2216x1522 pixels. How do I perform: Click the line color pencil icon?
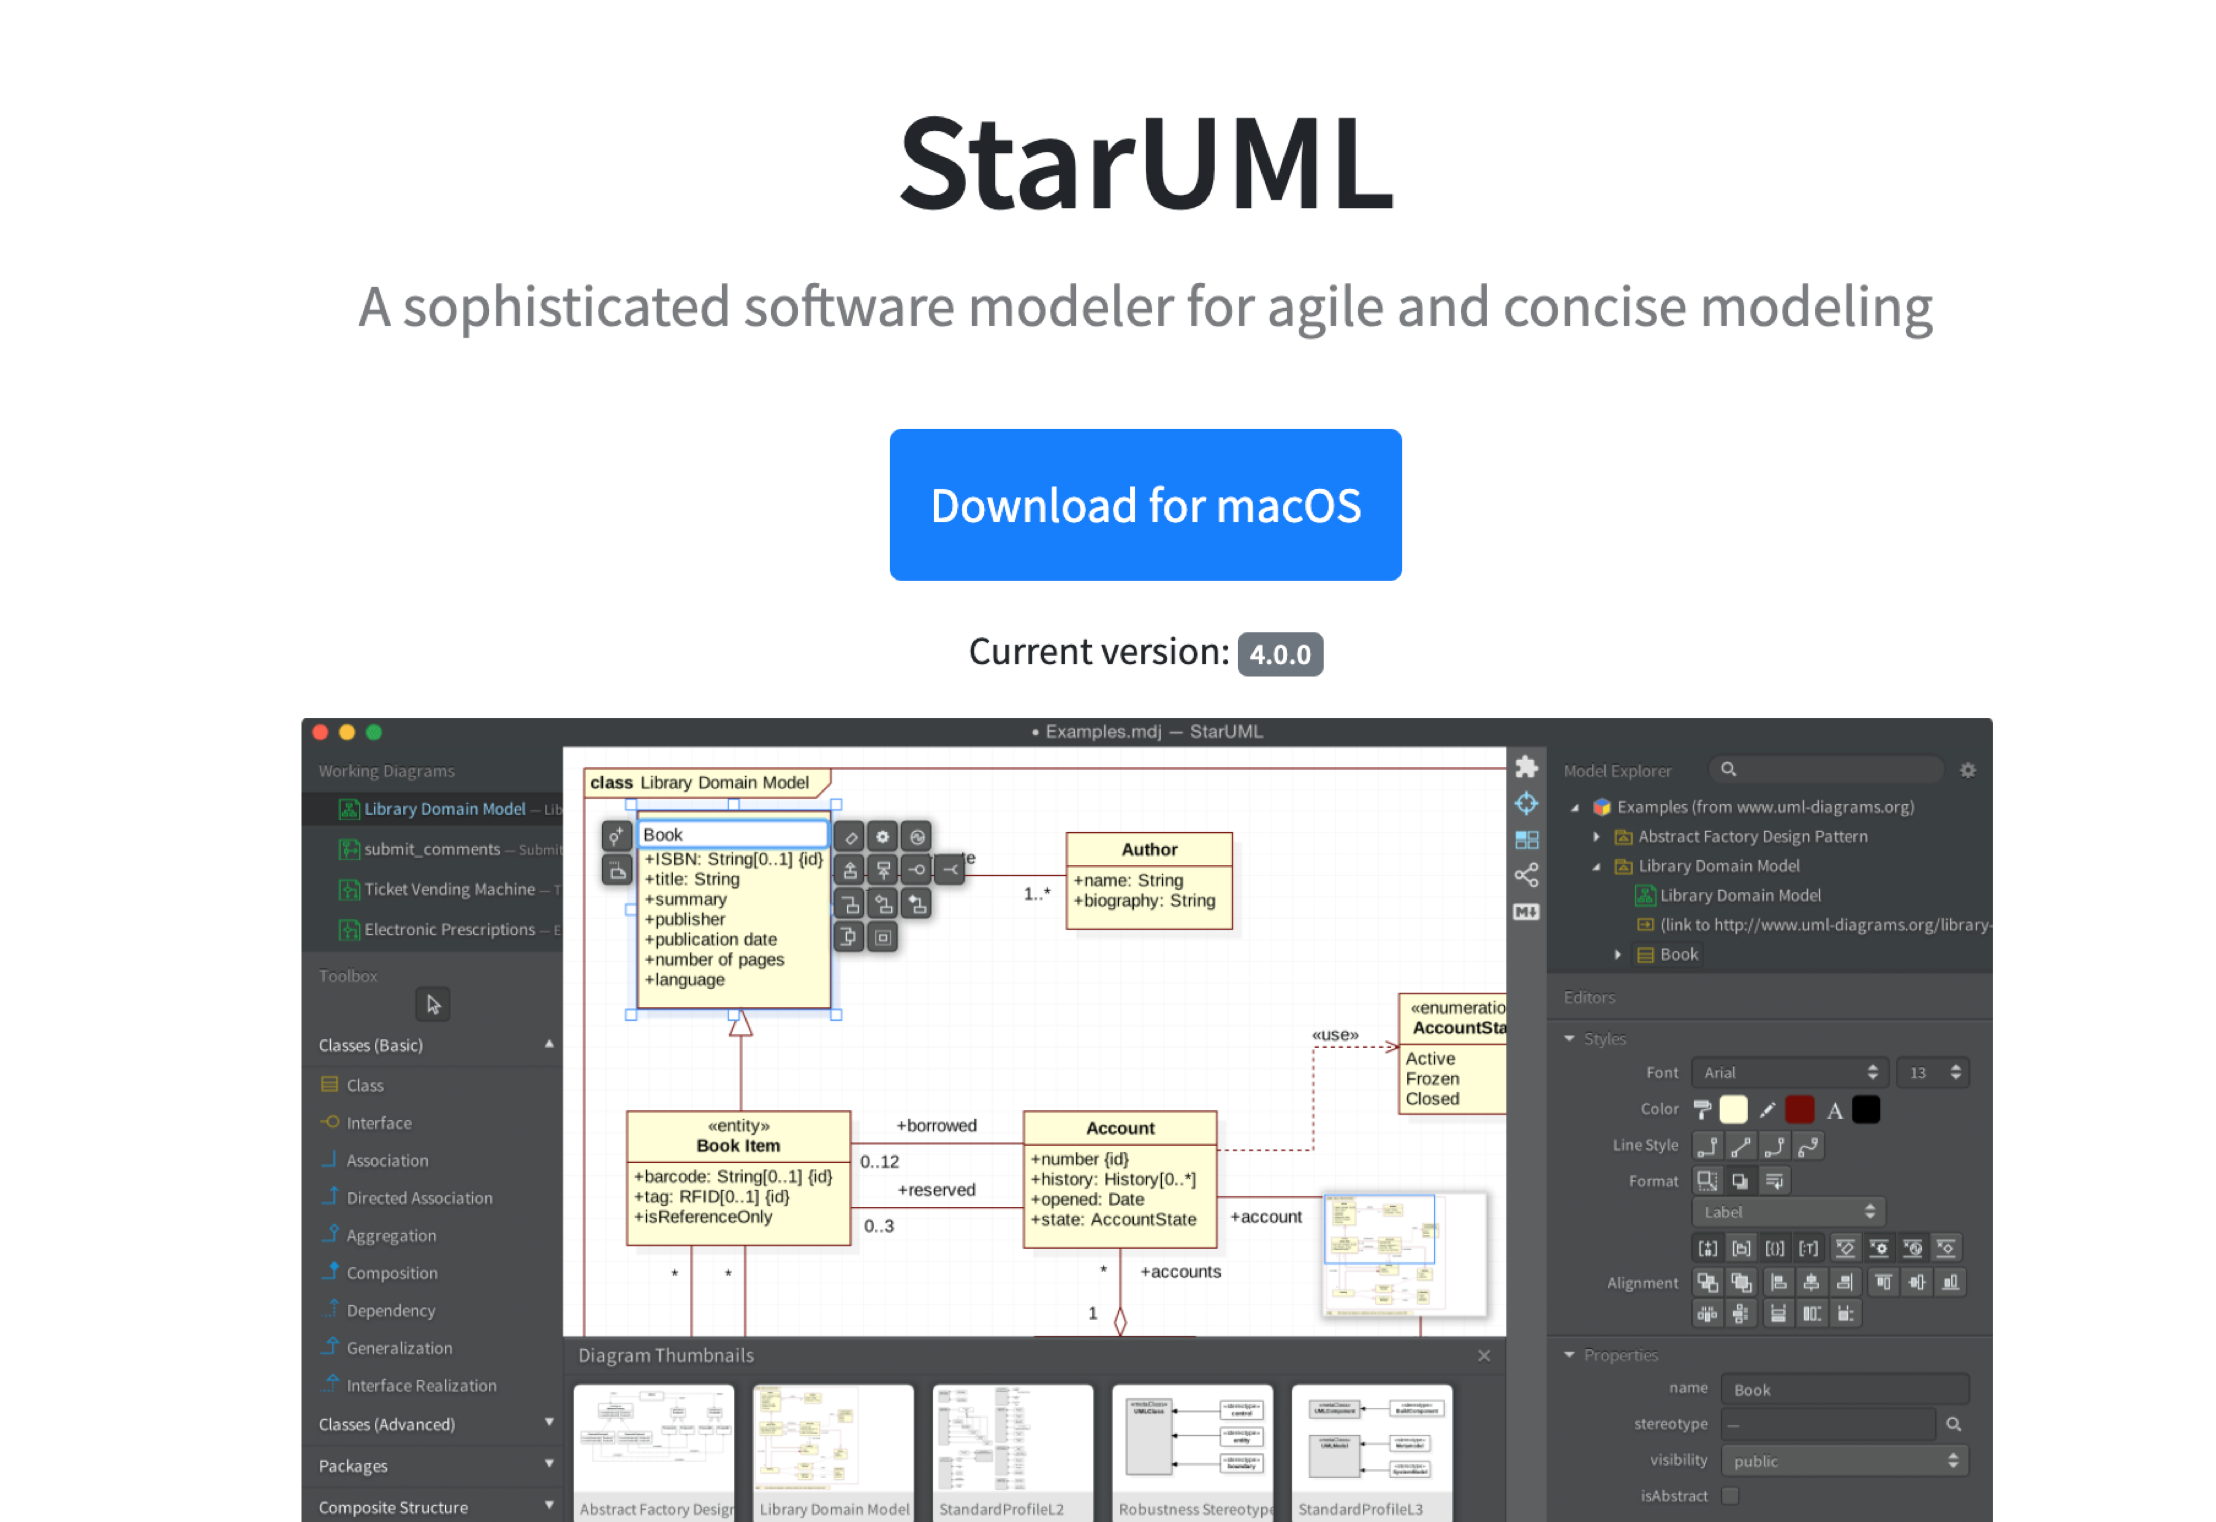[1767, 1109]
